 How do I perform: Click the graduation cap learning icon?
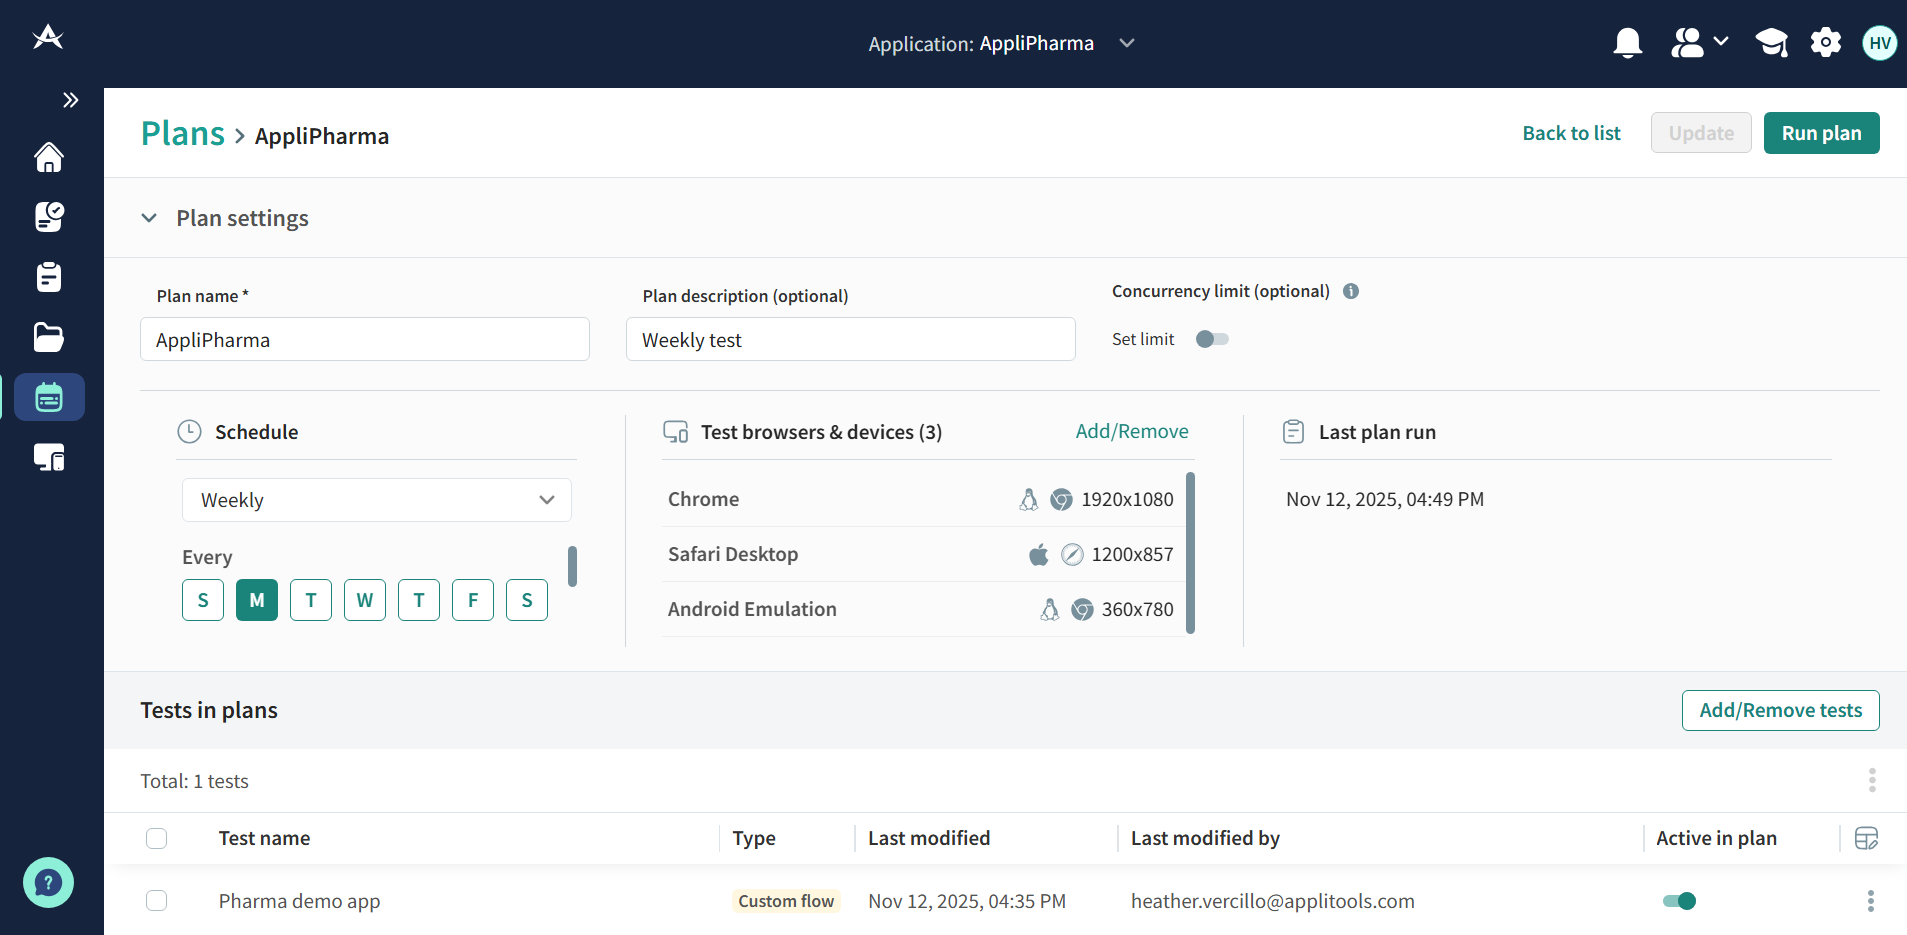click(x=1771, y=43)
